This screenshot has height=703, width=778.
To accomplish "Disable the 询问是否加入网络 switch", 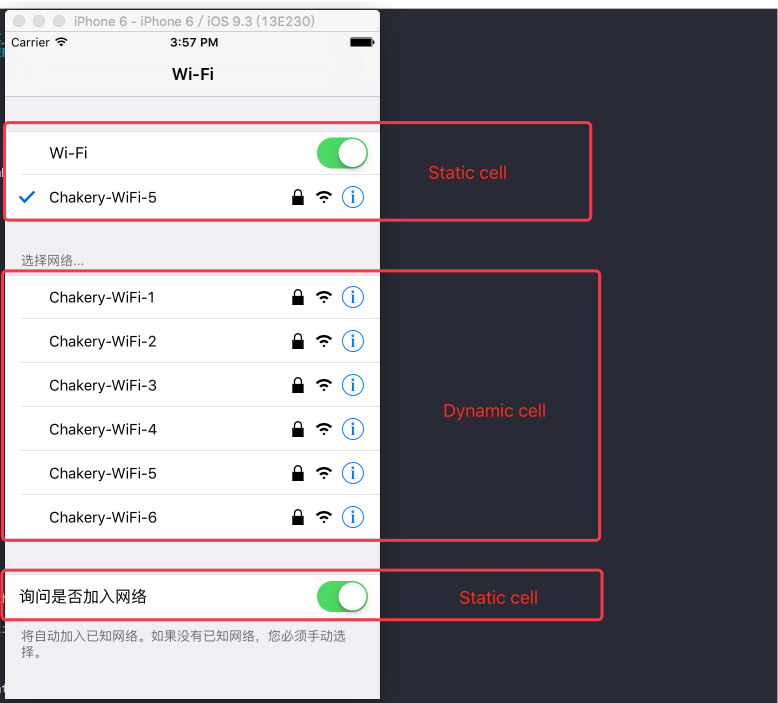I will coord(342,596).
